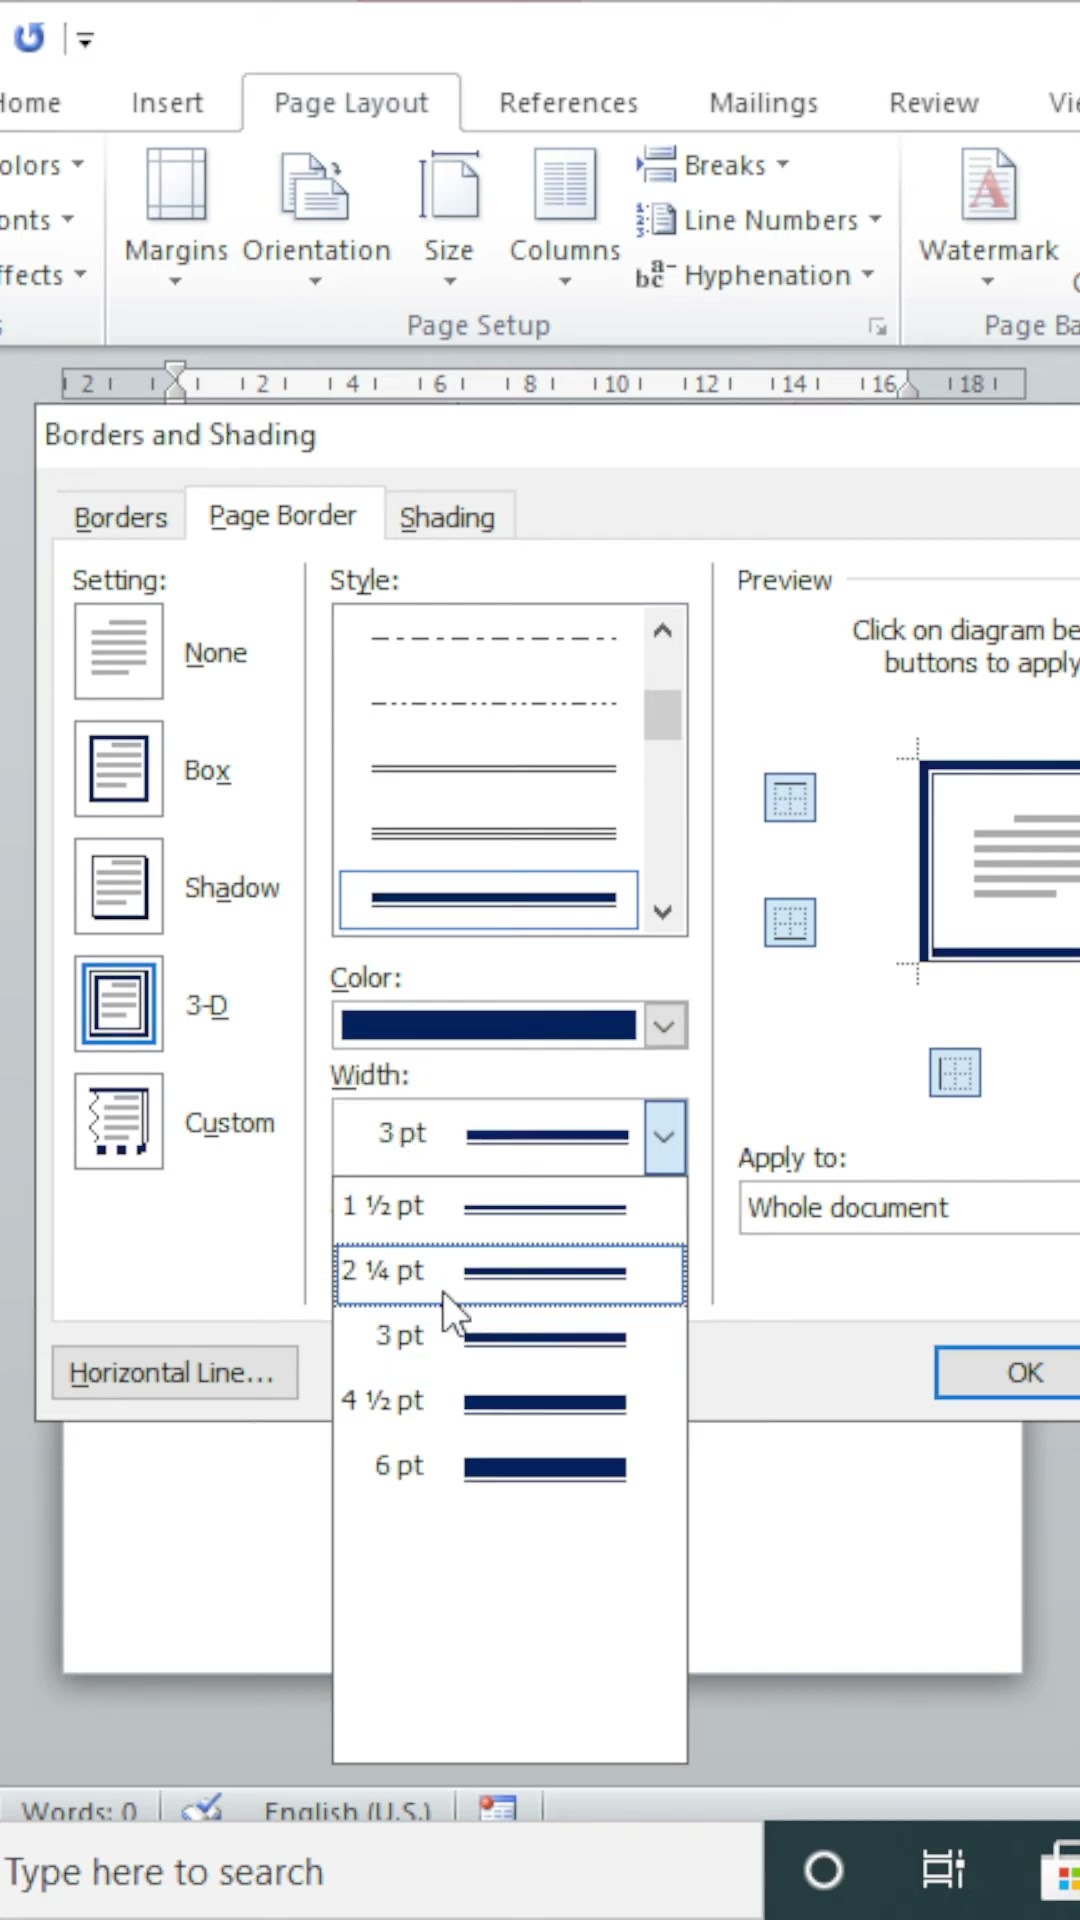Click the Repeat icon in quick access toolbar
This screenshot has width=1080, height=1920.
point(29,38)
